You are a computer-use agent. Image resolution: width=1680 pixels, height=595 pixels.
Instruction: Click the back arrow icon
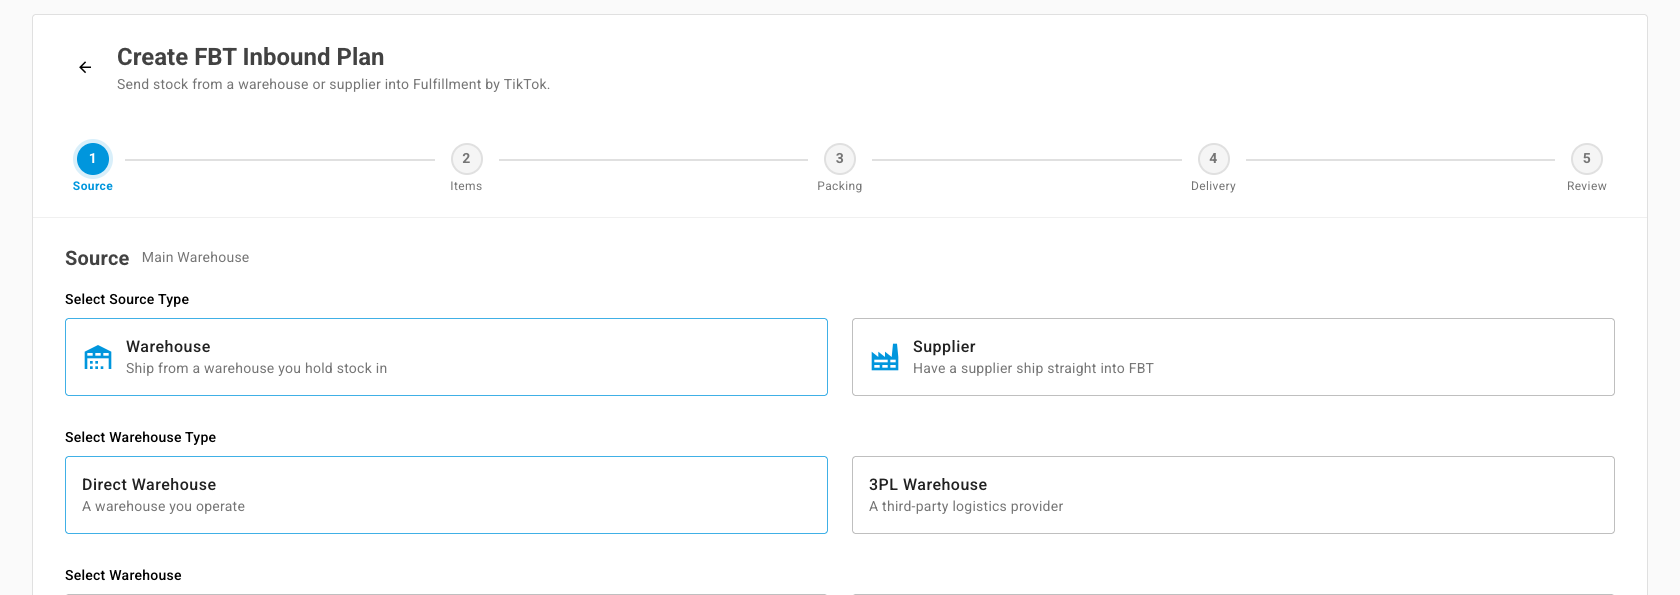click(x=85, y=67)
